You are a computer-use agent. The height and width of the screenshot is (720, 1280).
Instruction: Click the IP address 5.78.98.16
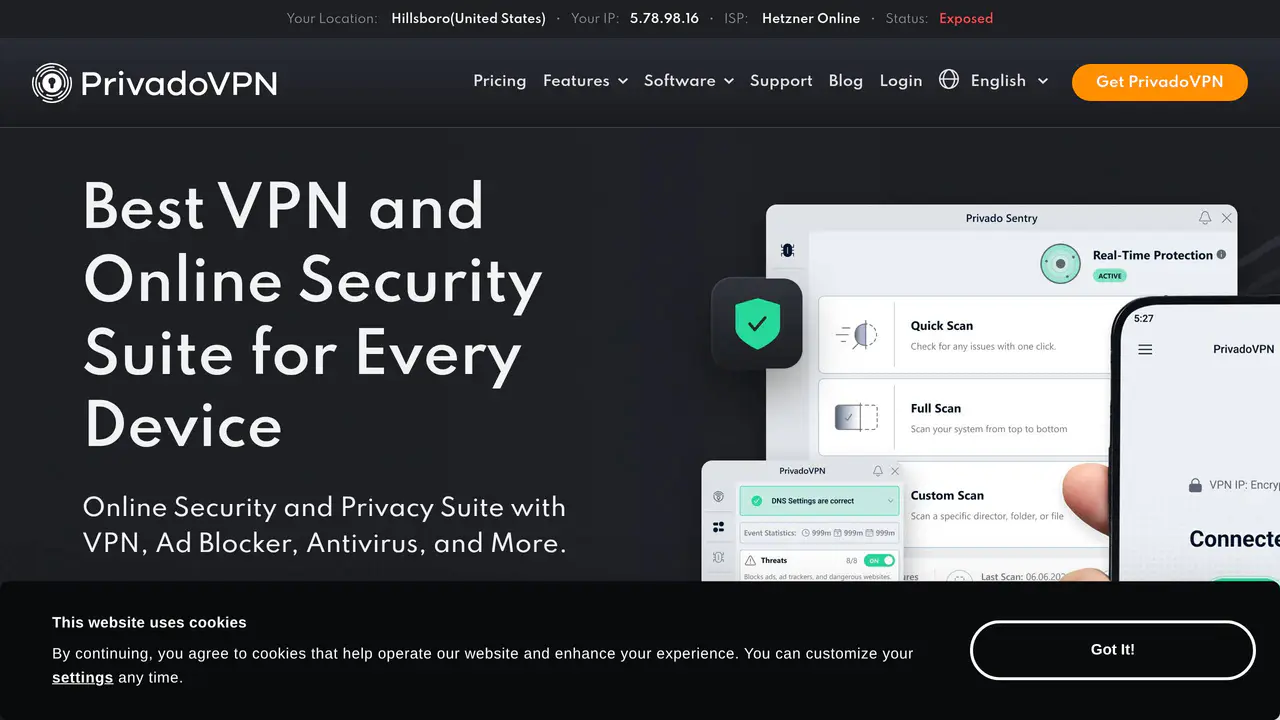[x=664, y=18]
